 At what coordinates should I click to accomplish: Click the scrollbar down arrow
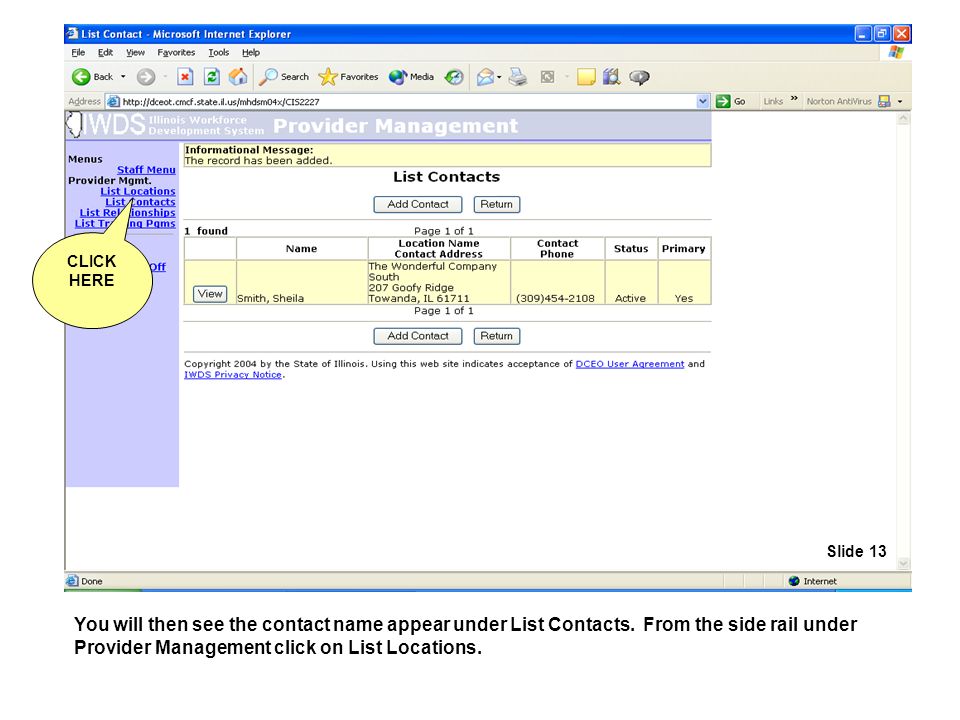(x=903, y=563)
